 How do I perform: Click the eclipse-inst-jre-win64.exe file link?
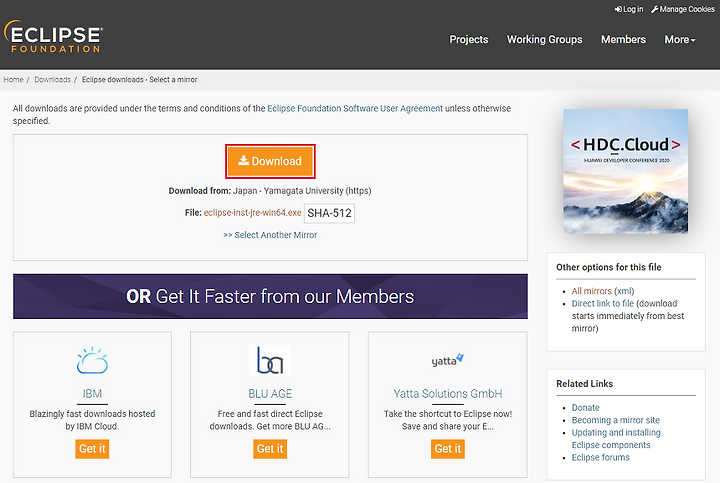253,213
